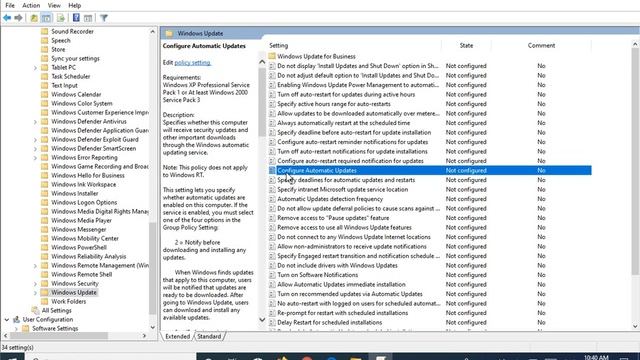Viewport: 640px width, 360px height.
Task: Click the settings list scroll-down arrow
Action: pos(635,326)
